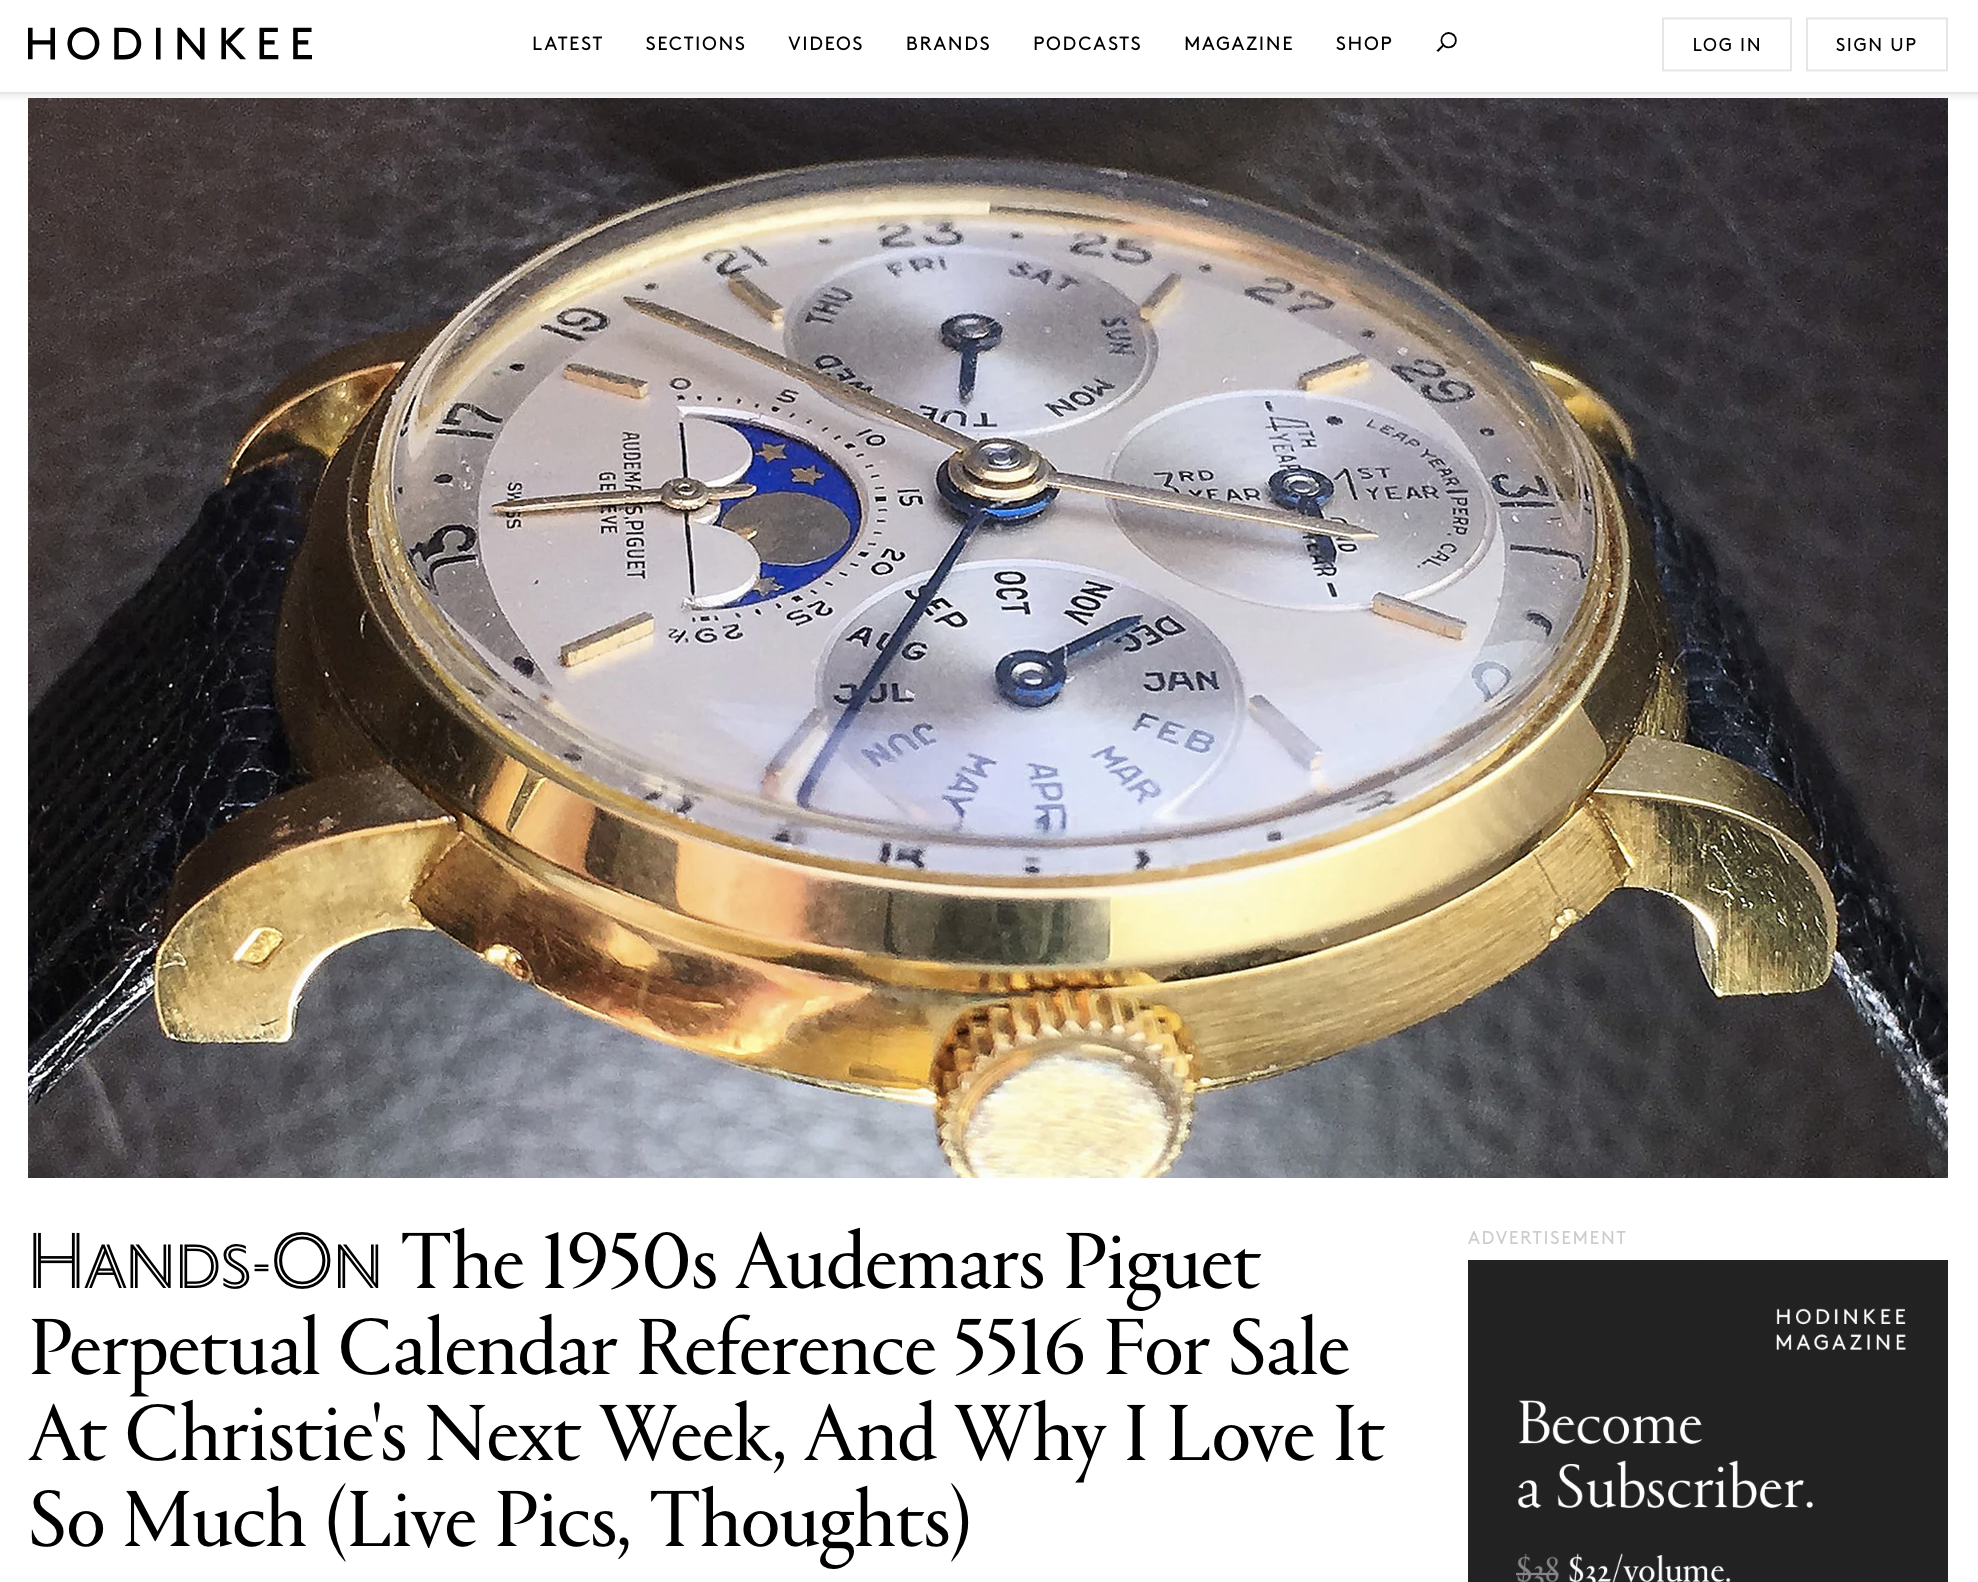The image size is (1978, 1582).
Task: Open the Audemars Piguet hero photo
Action: point(988,637)
